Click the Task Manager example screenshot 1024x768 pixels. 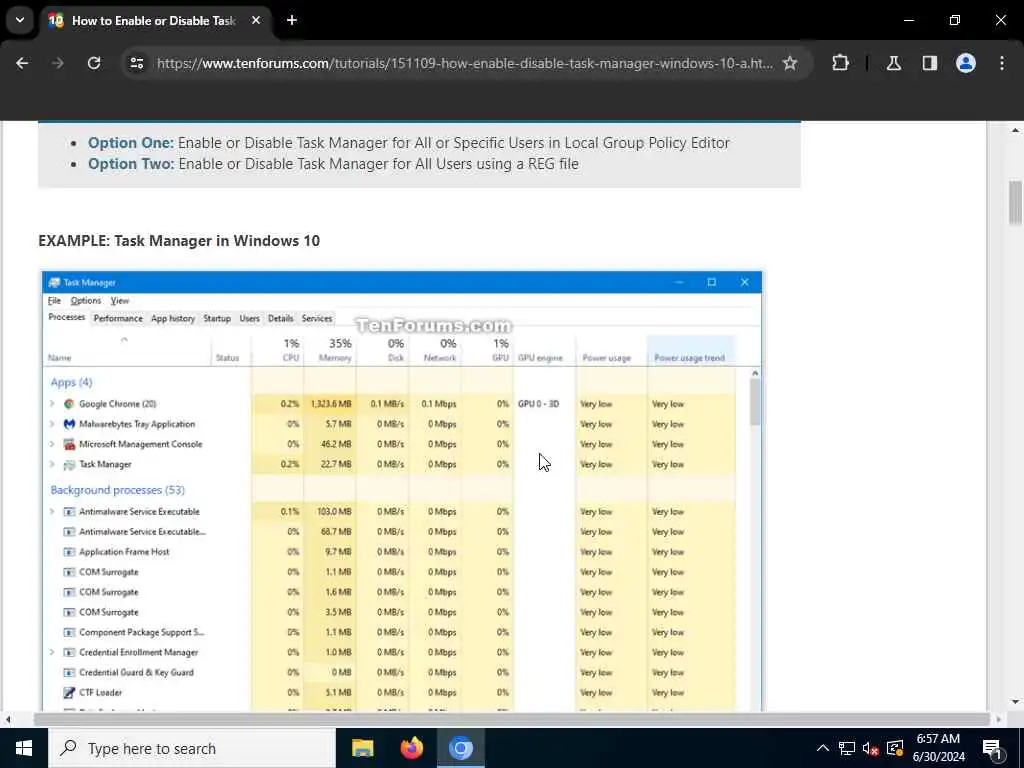pos(402,490)
